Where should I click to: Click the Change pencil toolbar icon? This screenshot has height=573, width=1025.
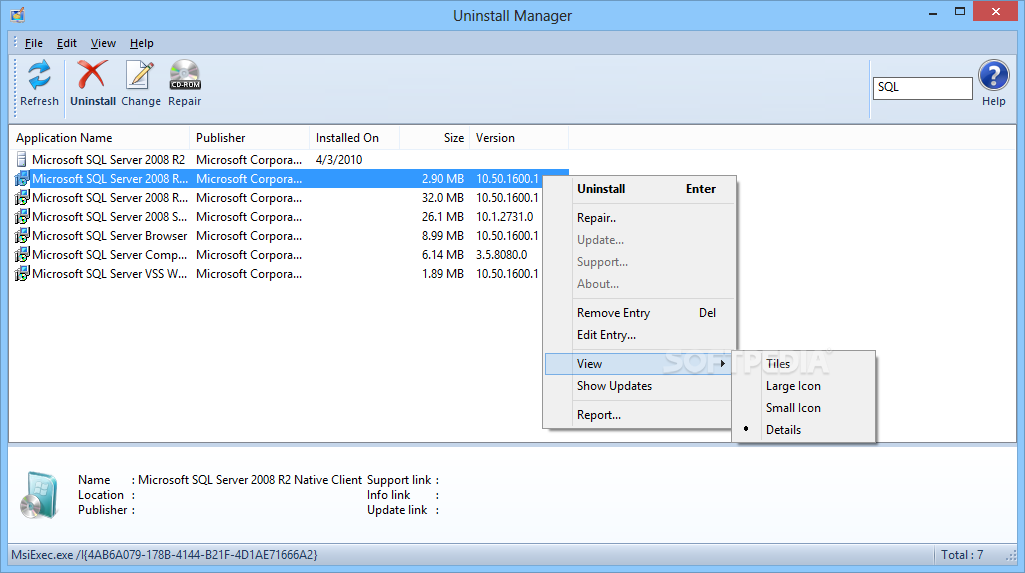[x=140, y=74]
